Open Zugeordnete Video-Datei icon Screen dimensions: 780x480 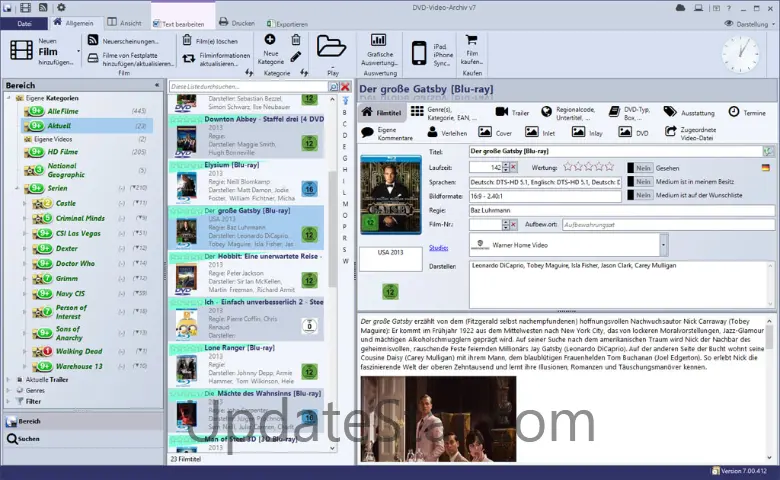click(x=670, y=132)
